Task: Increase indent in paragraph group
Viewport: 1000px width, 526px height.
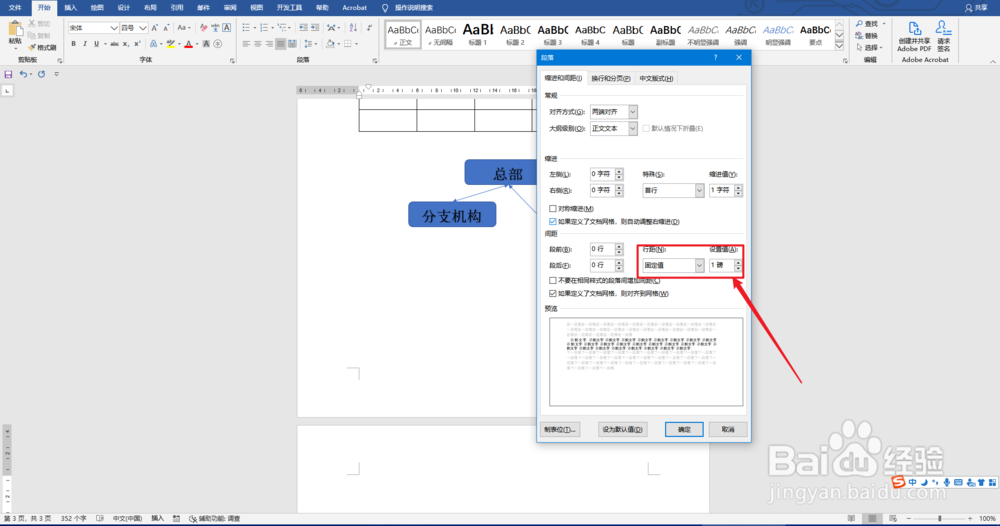Action: tap(315, 28)
